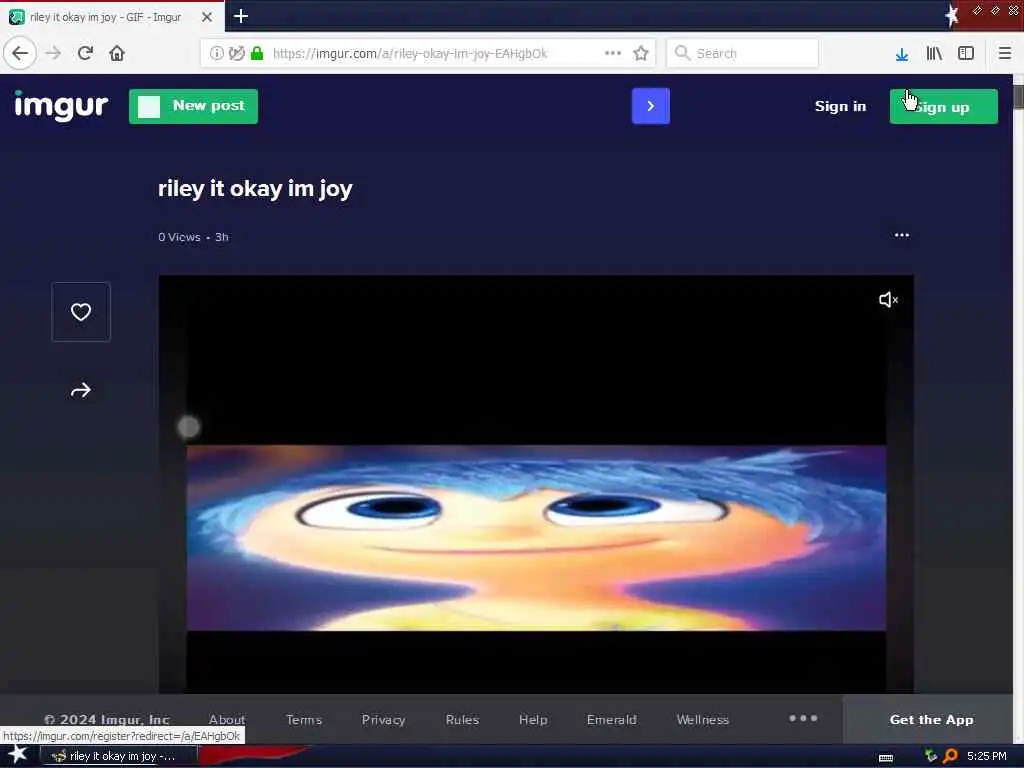Share the post with the arrow icon

(81, 391)
